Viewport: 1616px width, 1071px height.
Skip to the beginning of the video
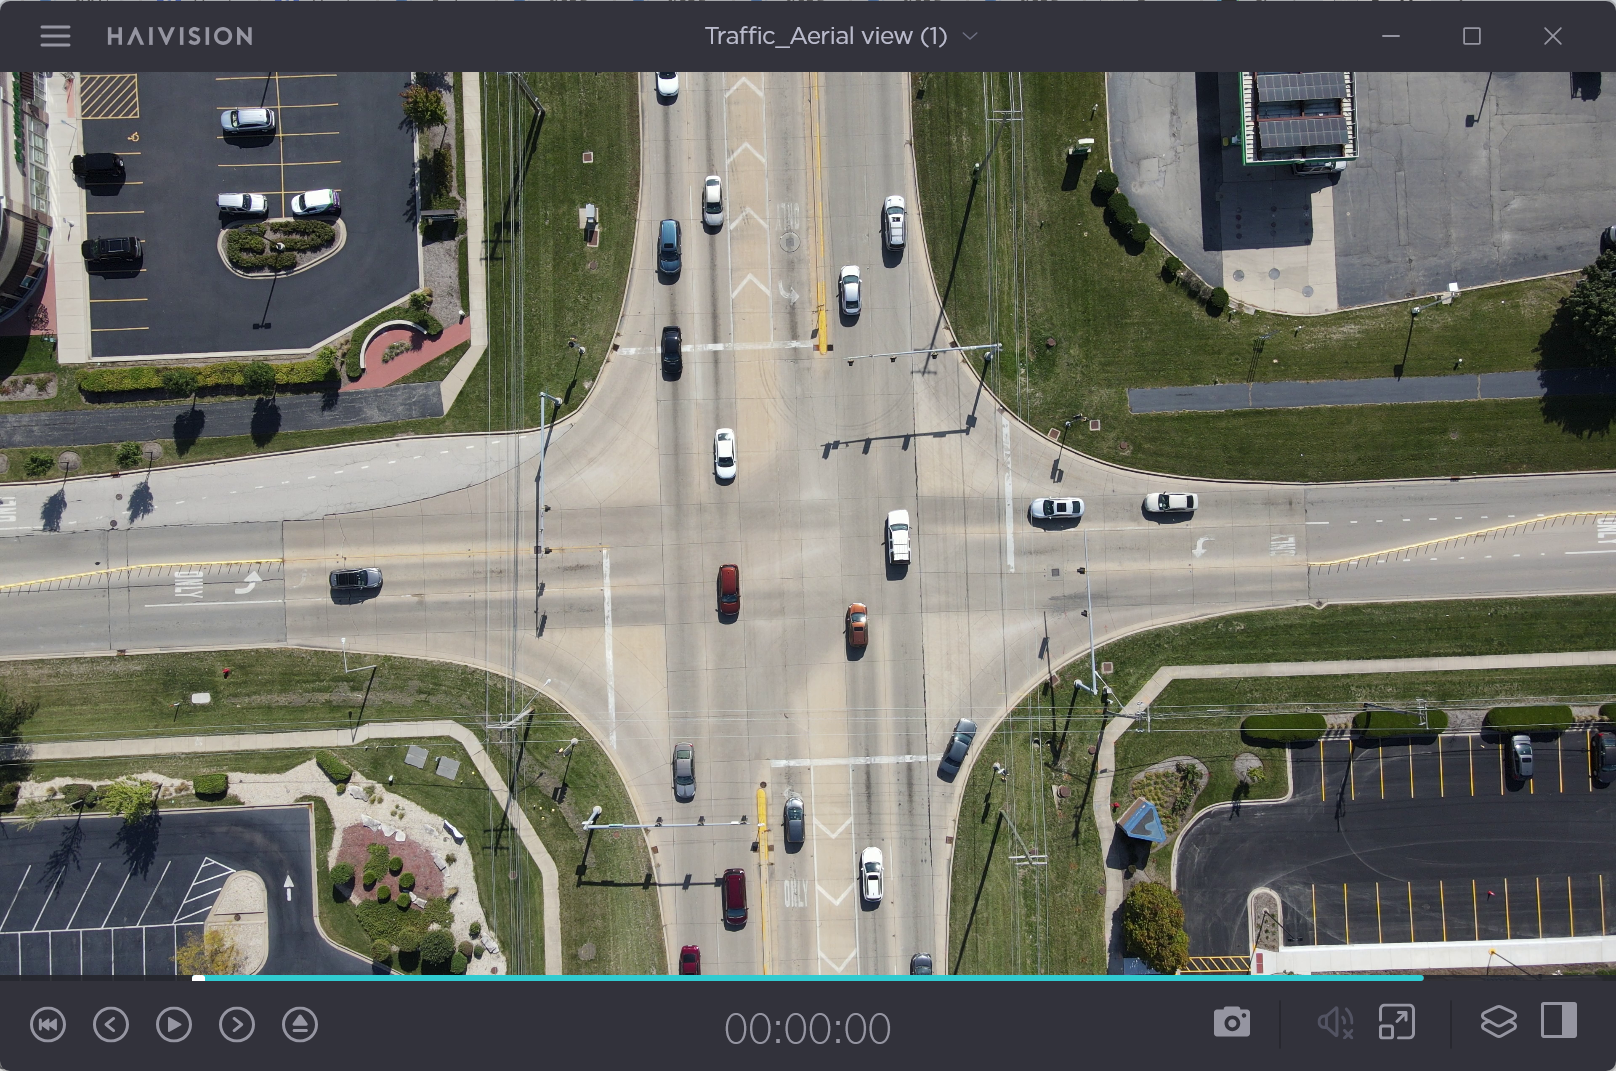click(48, 1025)
